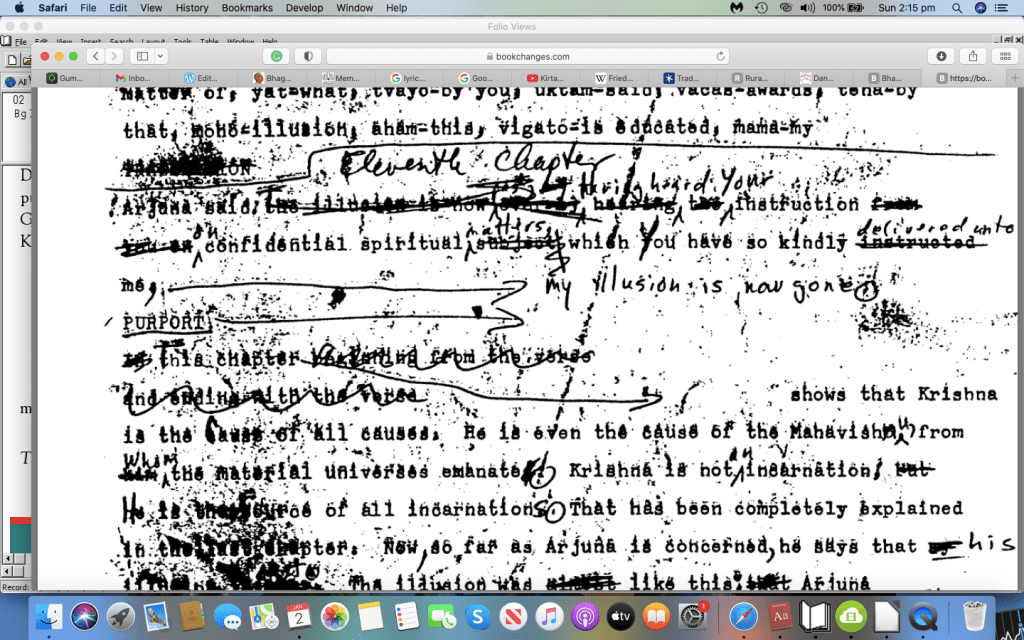Image resolution: width=1024 pixels, height=640 pixels.
Task: Reload the bookchanges.com page
Action: [x=720, y=57]
